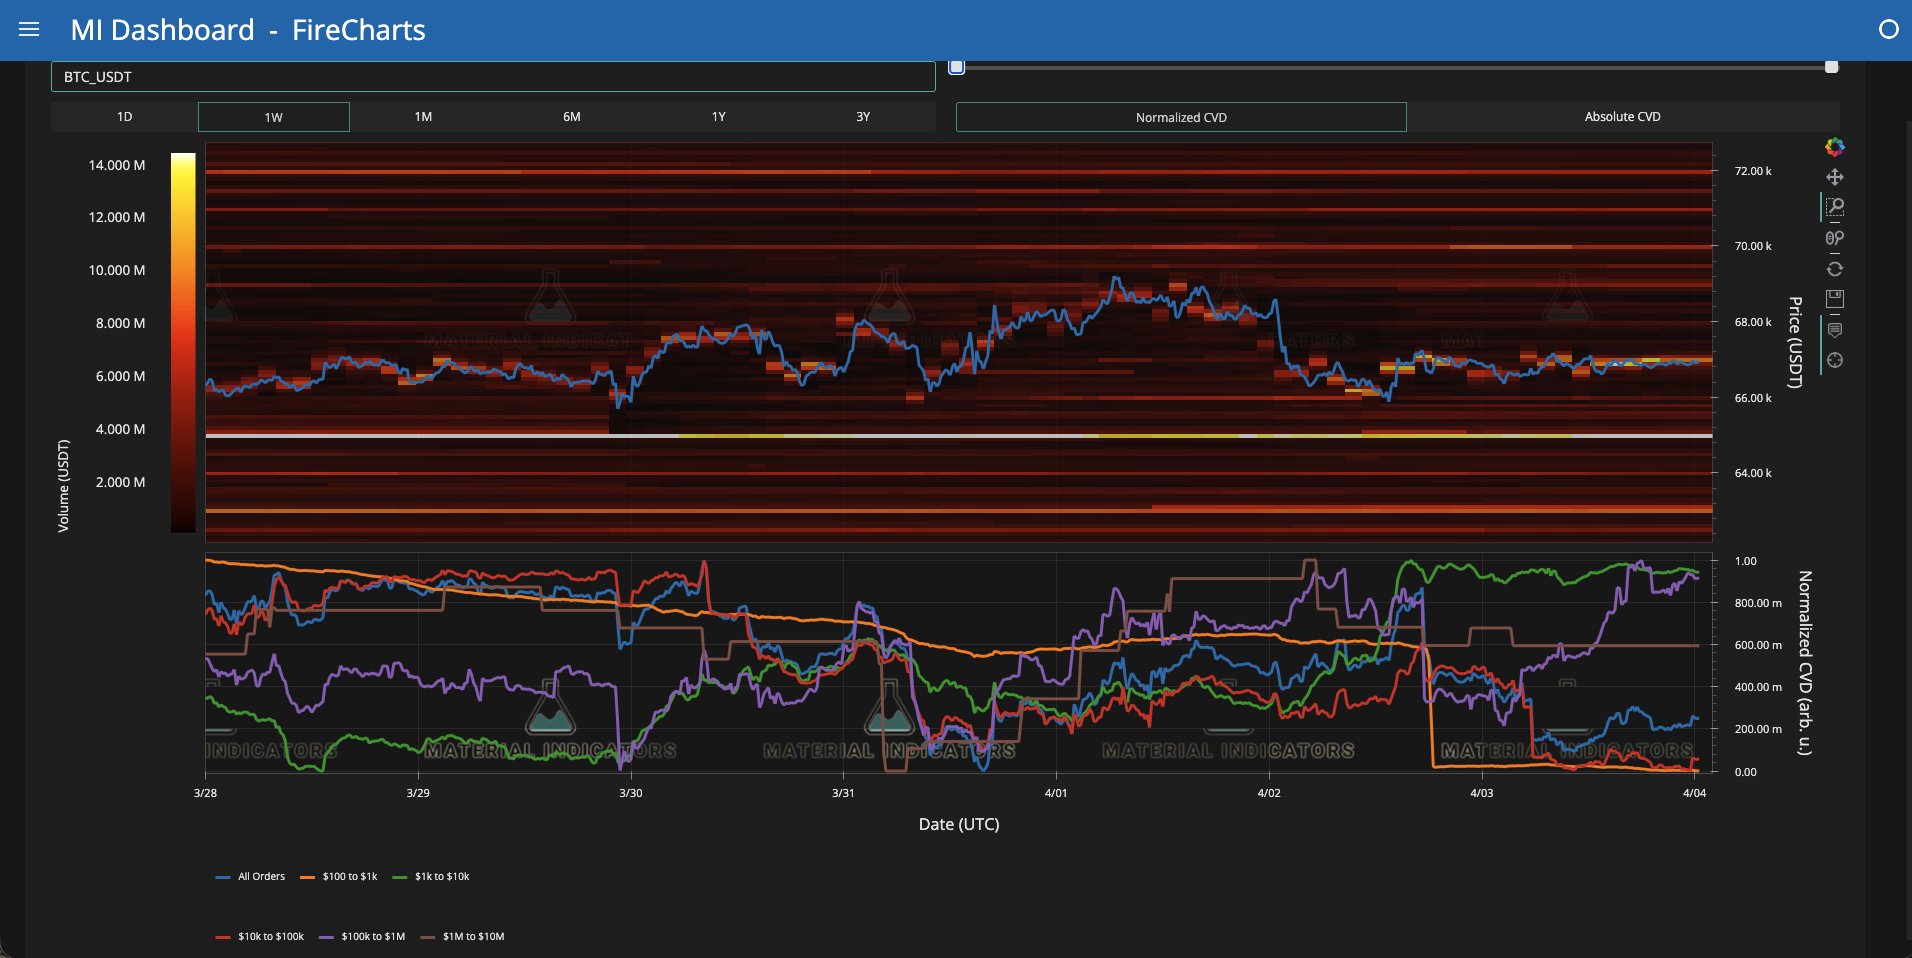This screenshot has height=958, width=1912.
Task: Select the Pan tool
Action: pos(1834,177)
